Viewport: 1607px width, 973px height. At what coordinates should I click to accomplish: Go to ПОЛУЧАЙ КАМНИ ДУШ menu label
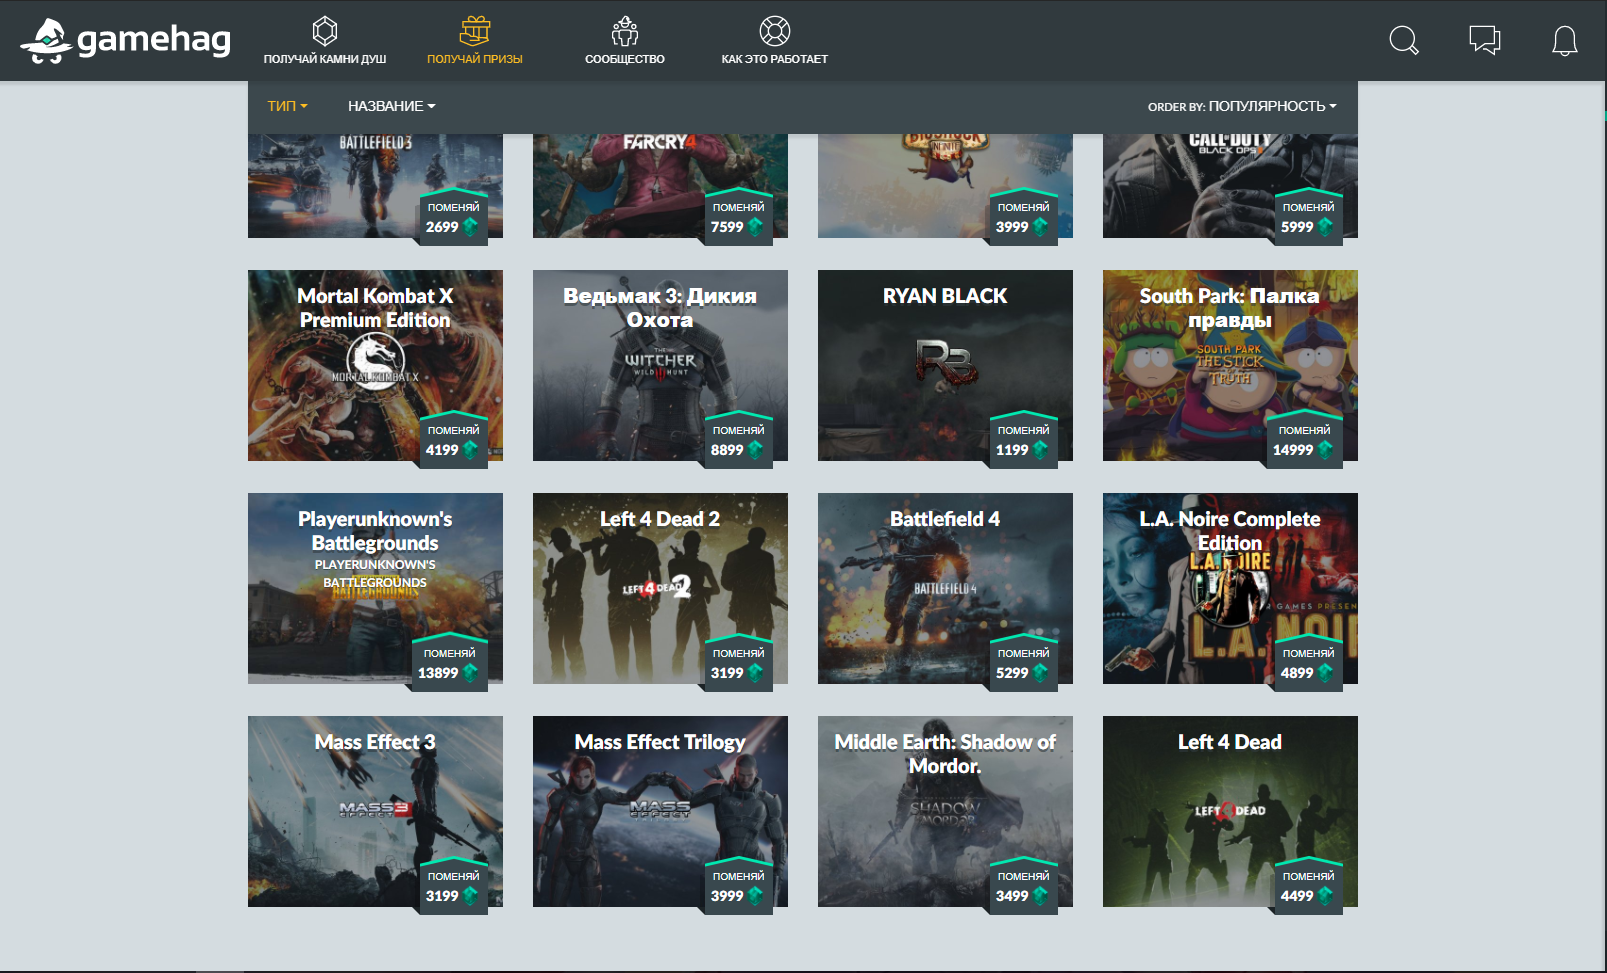pyautogui.click(x=325, y=59)
